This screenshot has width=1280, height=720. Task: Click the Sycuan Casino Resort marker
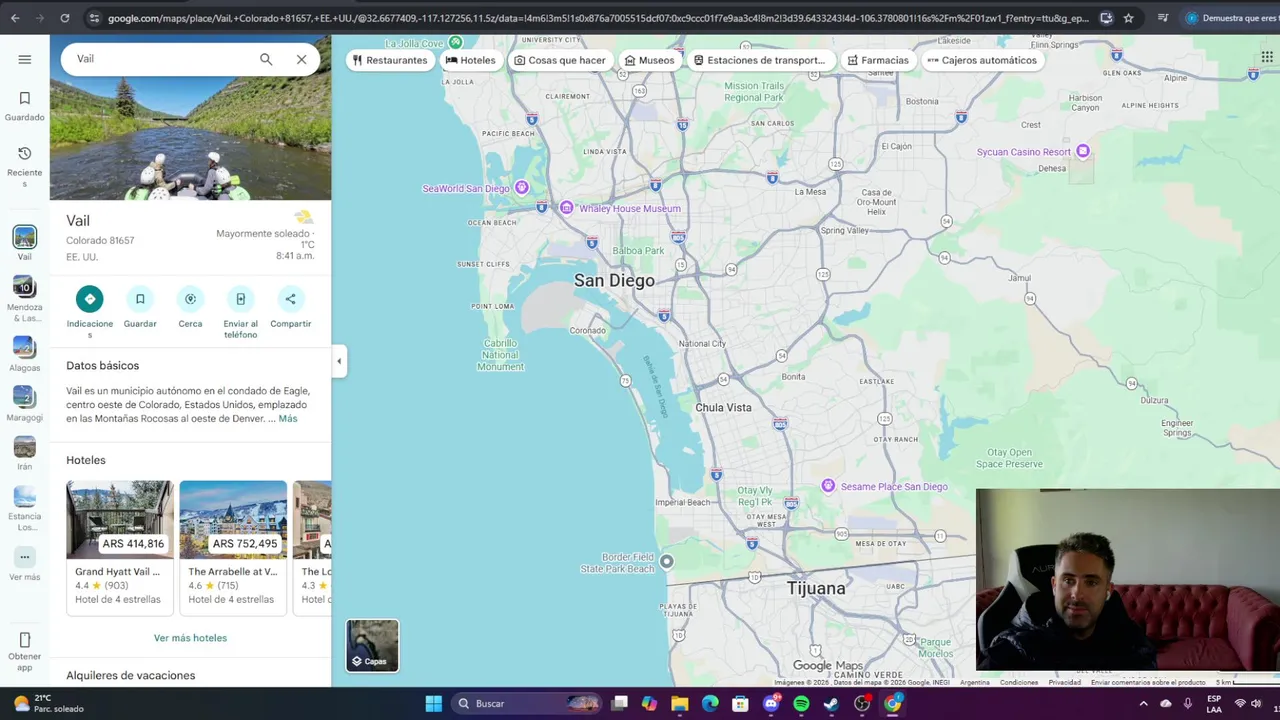[x=1083, y=152]
